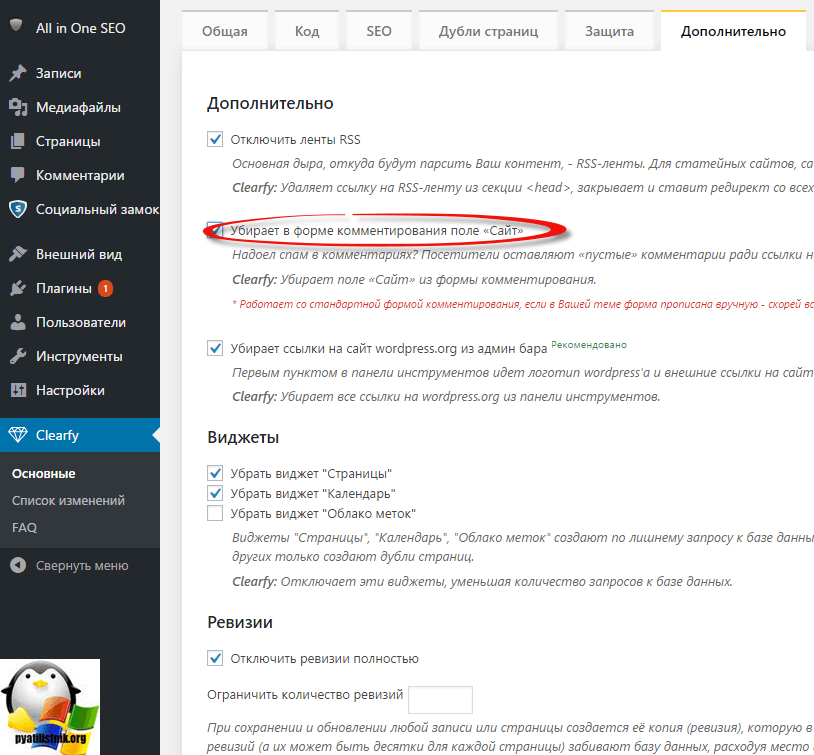Enable Убрать виджет "Облако меток"

pos(215,513)
